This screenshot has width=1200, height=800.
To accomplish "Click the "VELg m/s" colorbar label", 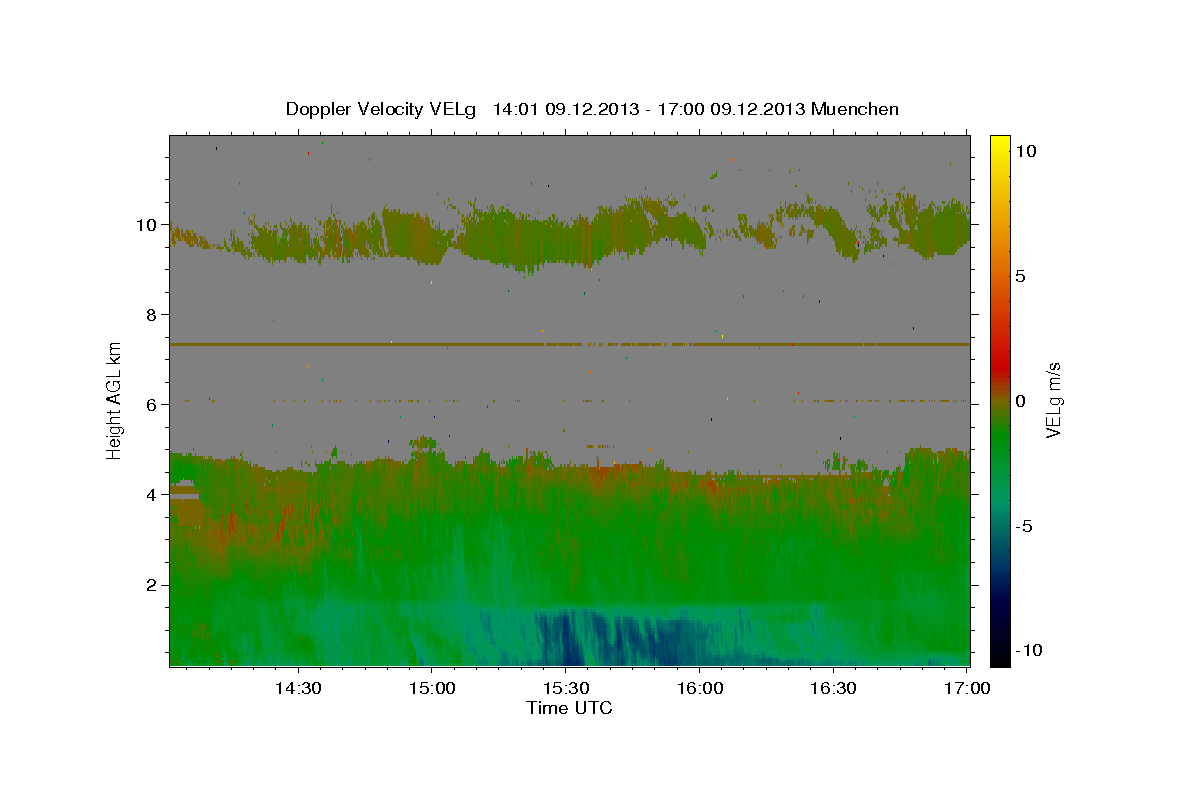I will [x=1053, y=400].
